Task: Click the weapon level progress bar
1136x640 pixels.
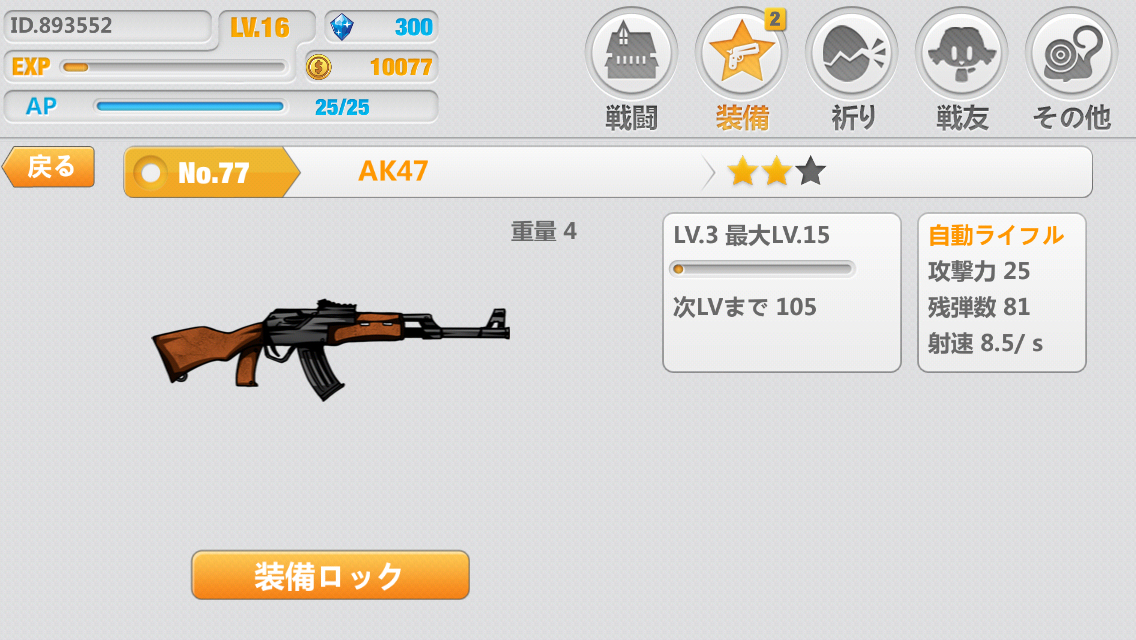Action: pyautogui.click(x=762, y=269)
